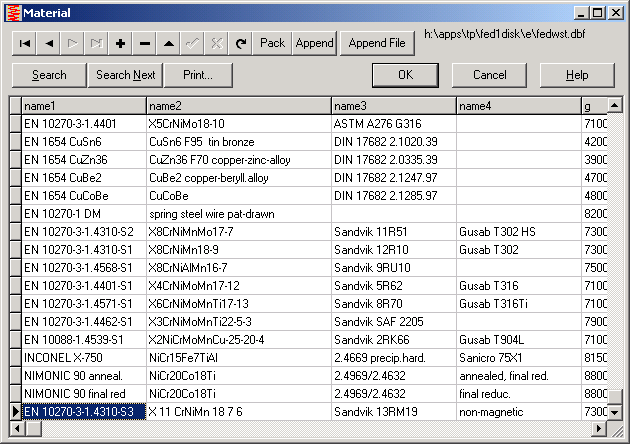Select the INCONEL X-750 row cell
The height and width of the screenshot is (444, 630).
click(x=83, y=357)
